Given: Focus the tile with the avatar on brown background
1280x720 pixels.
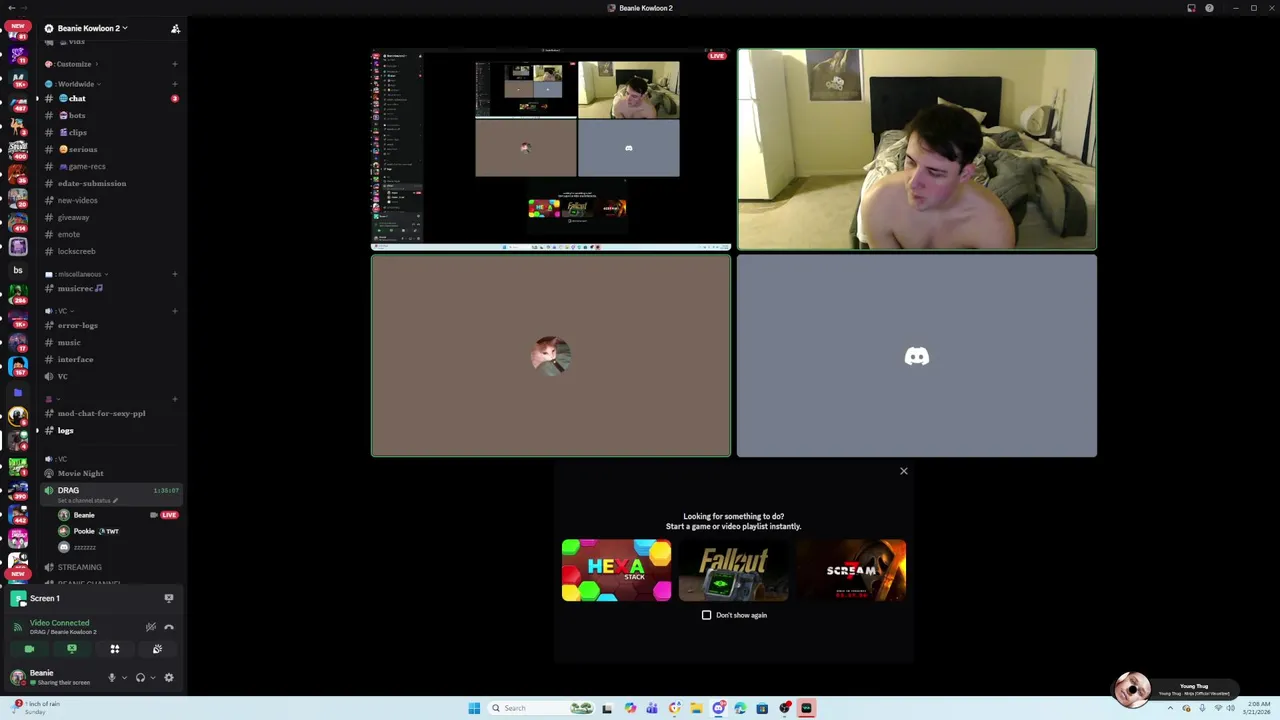Looking at the screenshot, I should [x=551, y=356].
